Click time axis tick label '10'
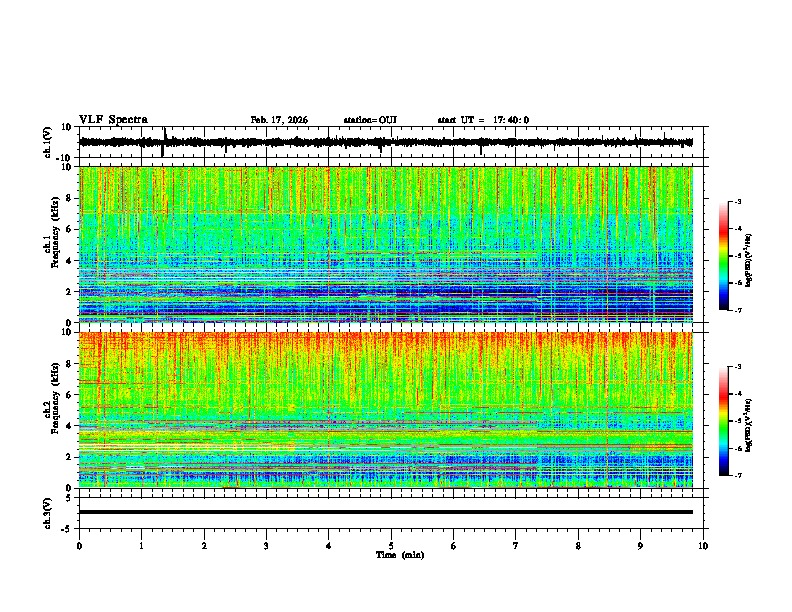 (x=703, y=546)
